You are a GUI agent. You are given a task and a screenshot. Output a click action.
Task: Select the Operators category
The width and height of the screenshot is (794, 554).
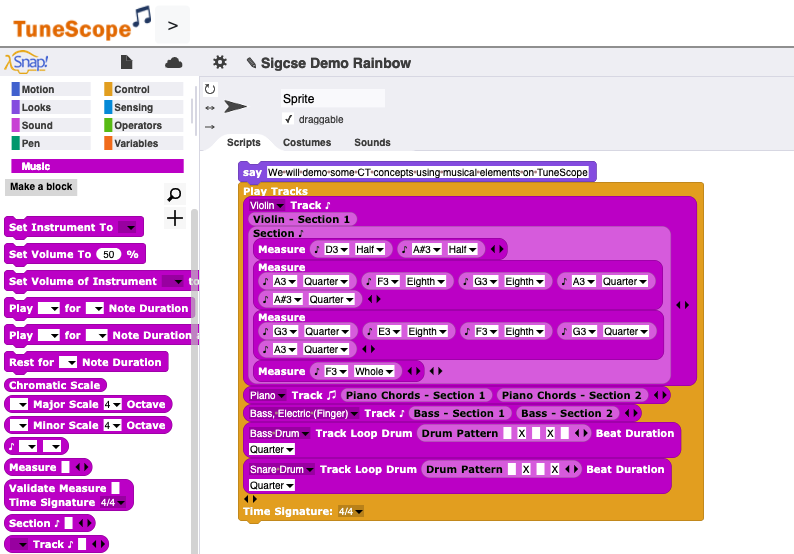[143, 125]
